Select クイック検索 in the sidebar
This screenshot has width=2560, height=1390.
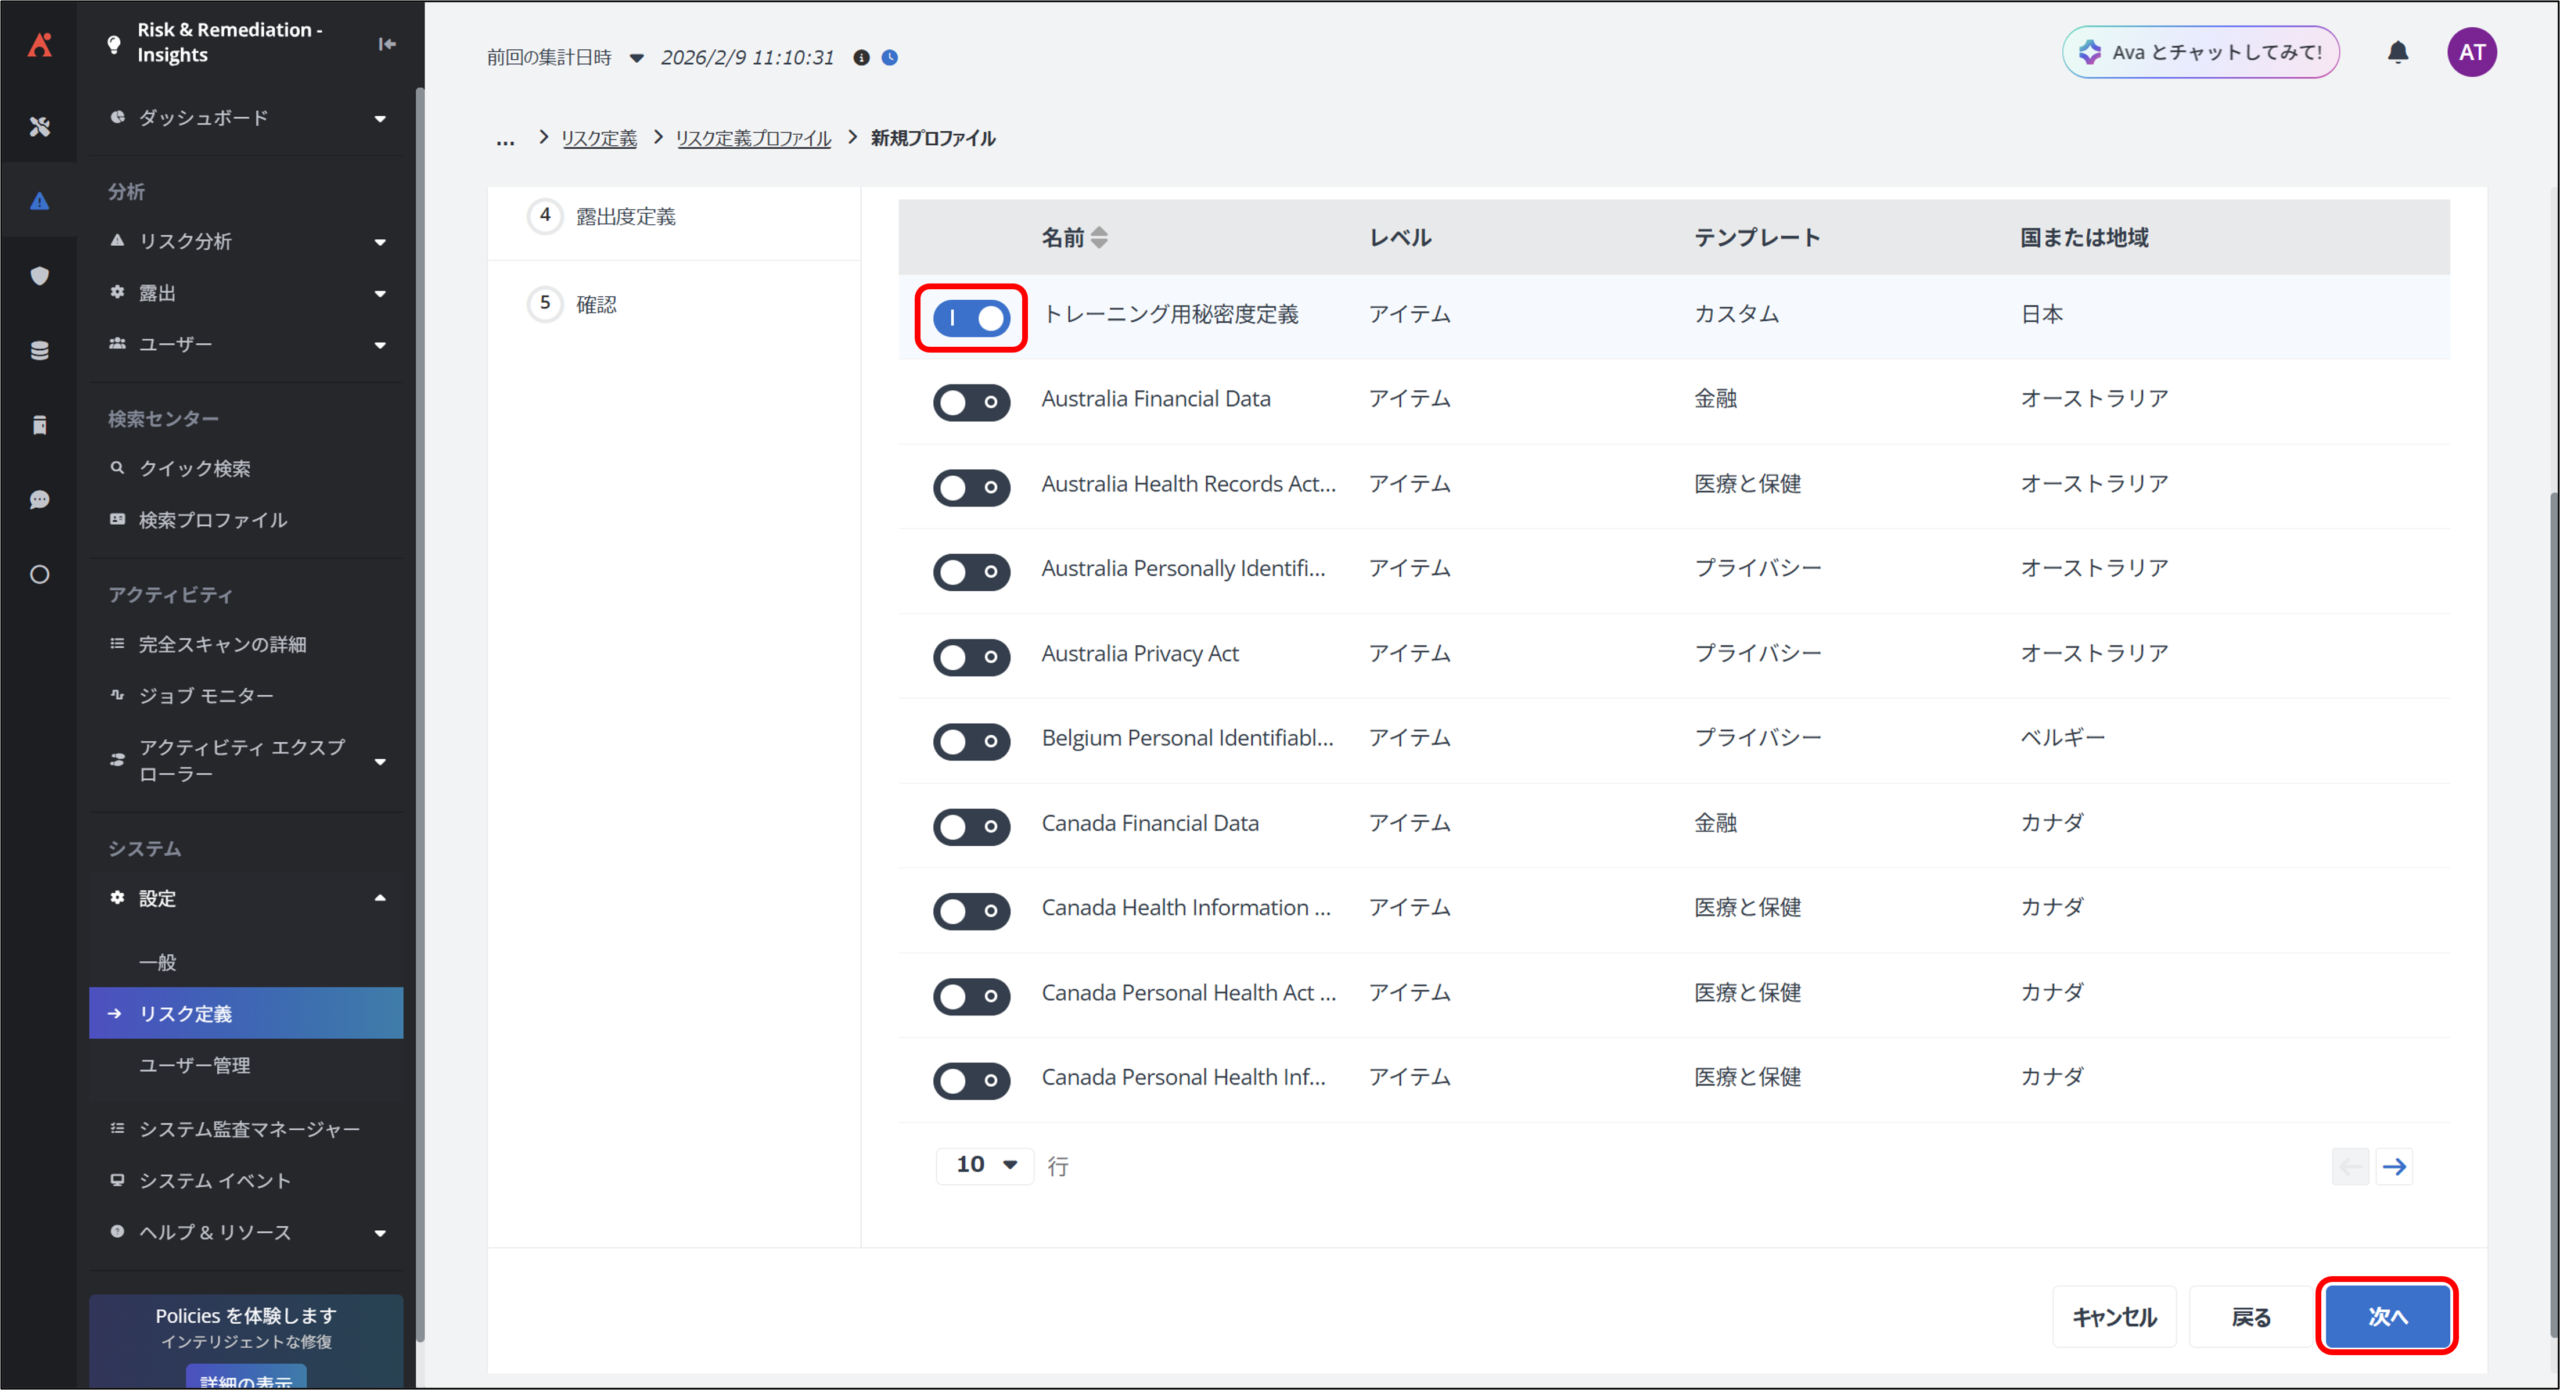pos(194,468)
